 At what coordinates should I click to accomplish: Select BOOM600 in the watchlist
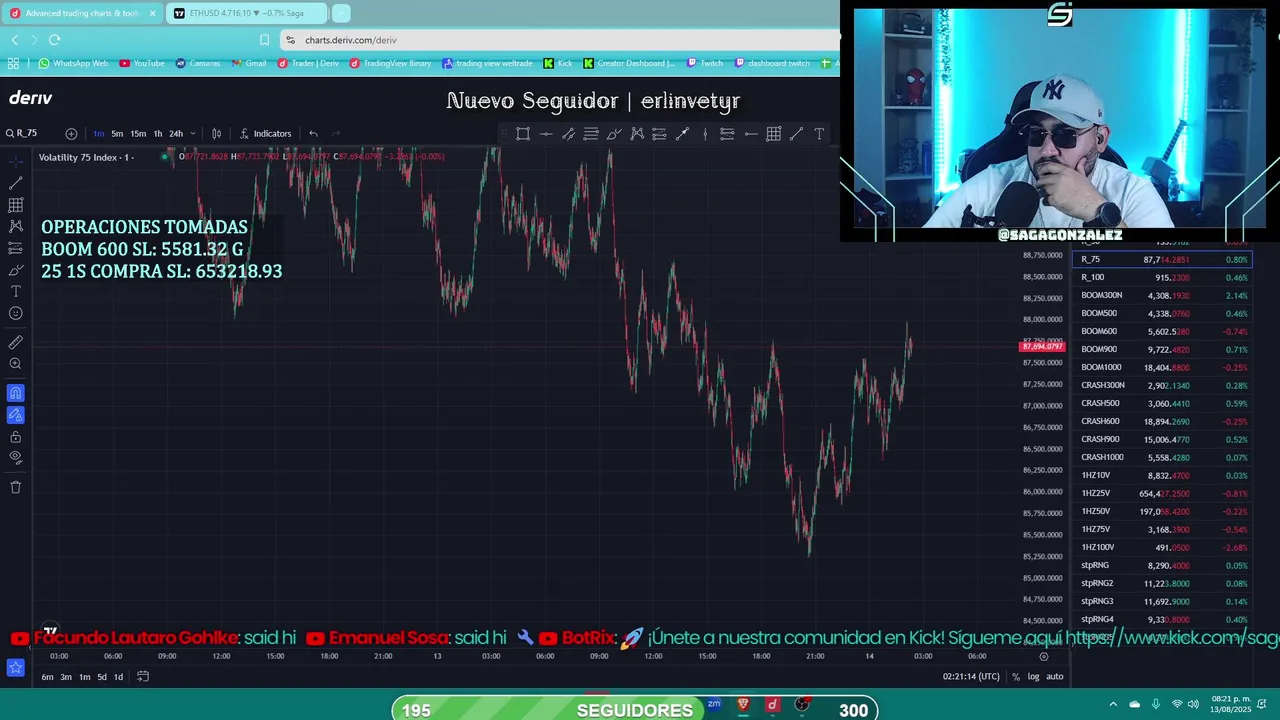tap(1161, 331)
